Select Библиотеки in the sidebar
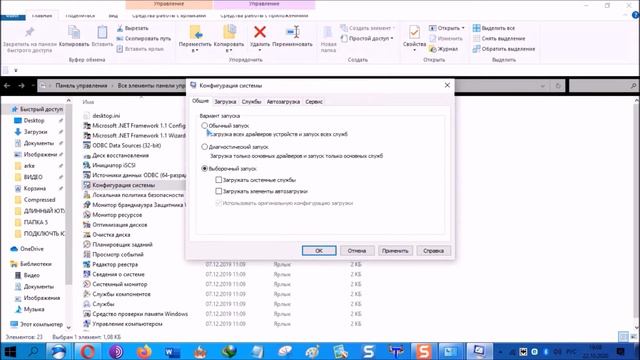Image resolution: width=640 pixels, height=360 pixels. click(x=32, y=264)
